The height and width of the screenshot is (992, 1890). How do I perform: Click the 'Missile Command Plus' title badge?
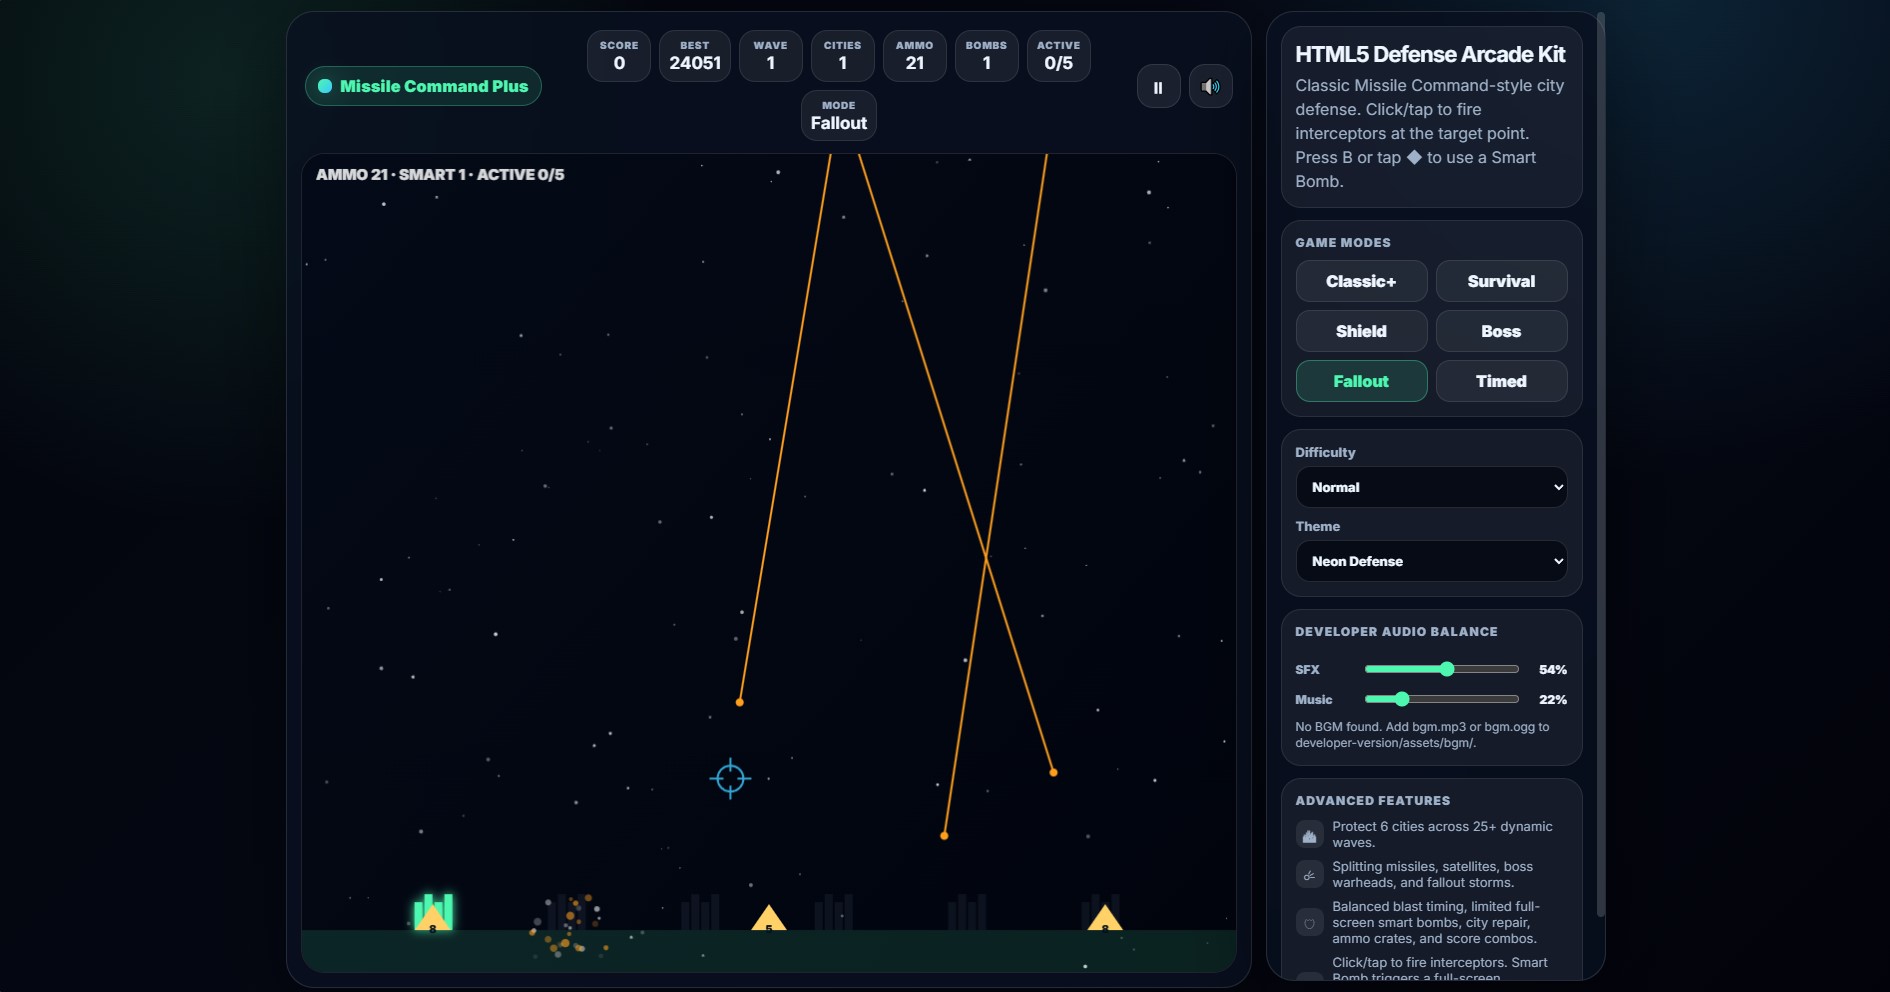[x=423, y=86]
